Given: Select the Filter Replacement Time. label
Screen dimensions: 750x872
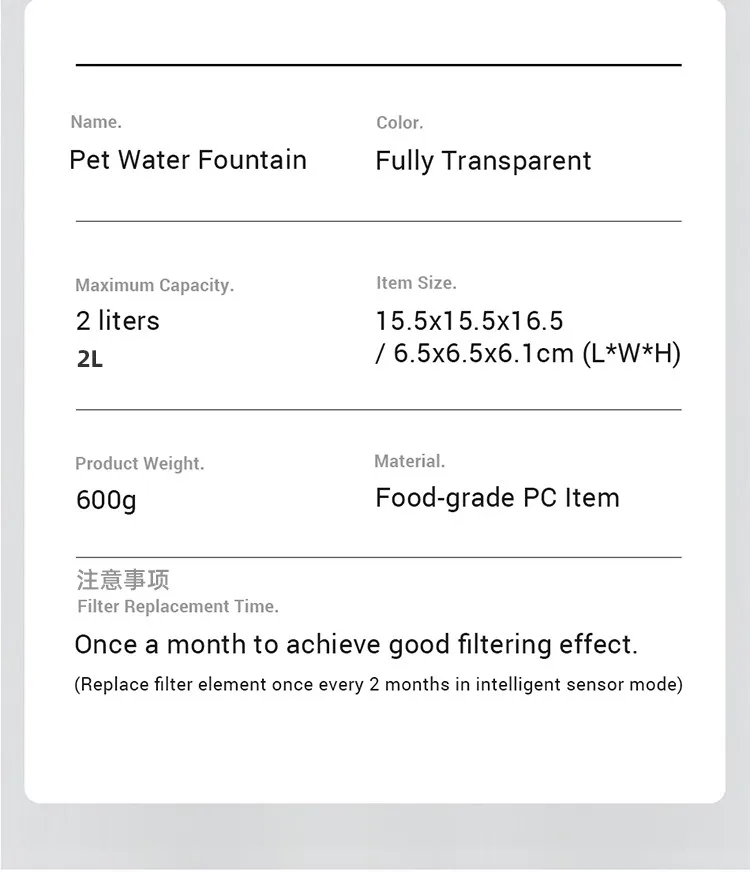Looking at the screenshot, I should click(178, 606).
